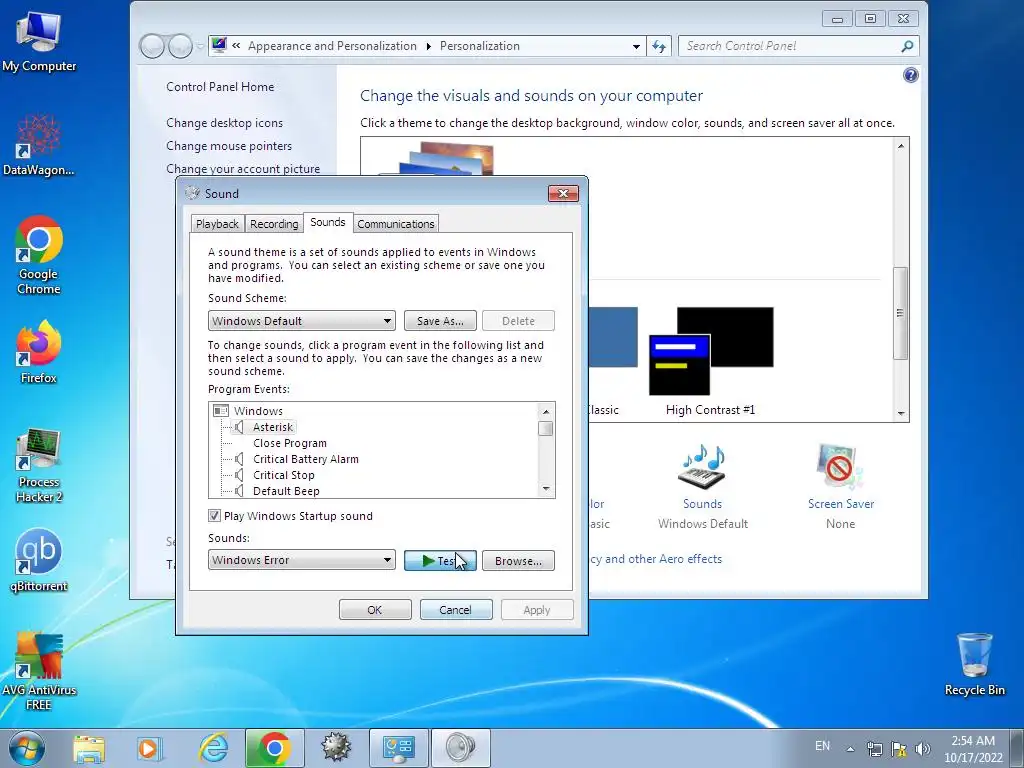Viewport: 1024px width, 768px height.
Task: Open Action Center flag tray icon
Action: [x=899, y=748]
